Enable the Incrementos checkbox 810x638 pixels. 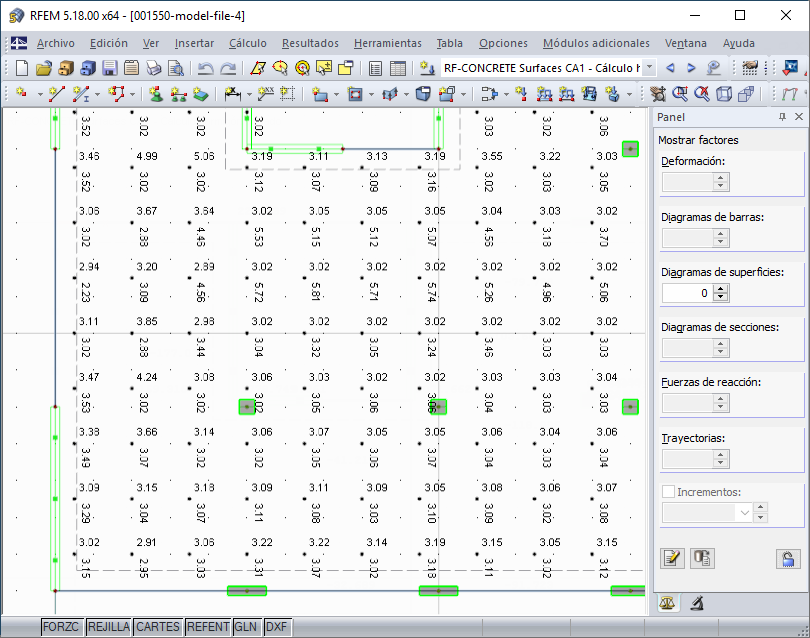coord(668,491)
